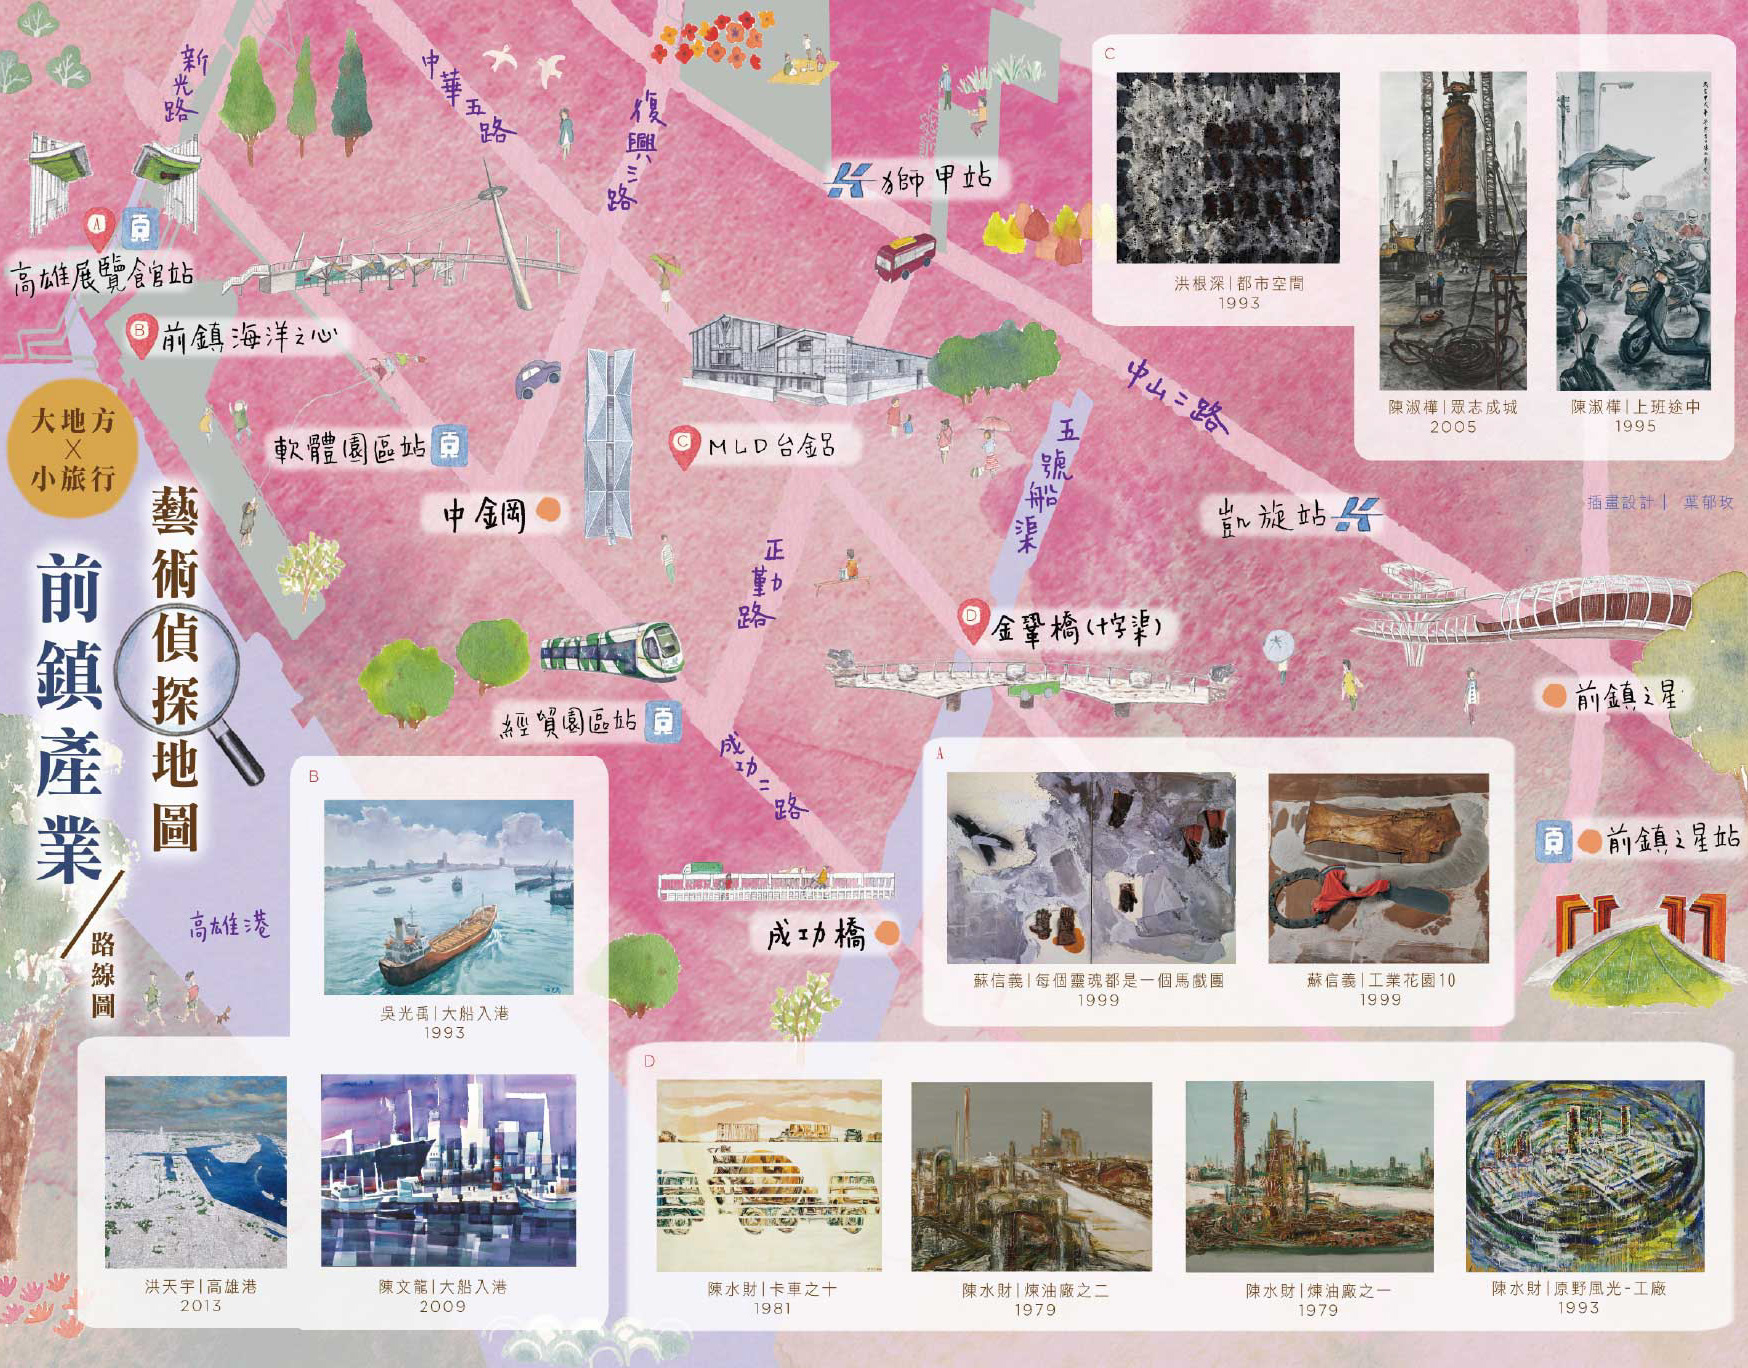1748x1368 pixels.
Task: Click the 新光路 road name
Action: click(x=186, y=82)
